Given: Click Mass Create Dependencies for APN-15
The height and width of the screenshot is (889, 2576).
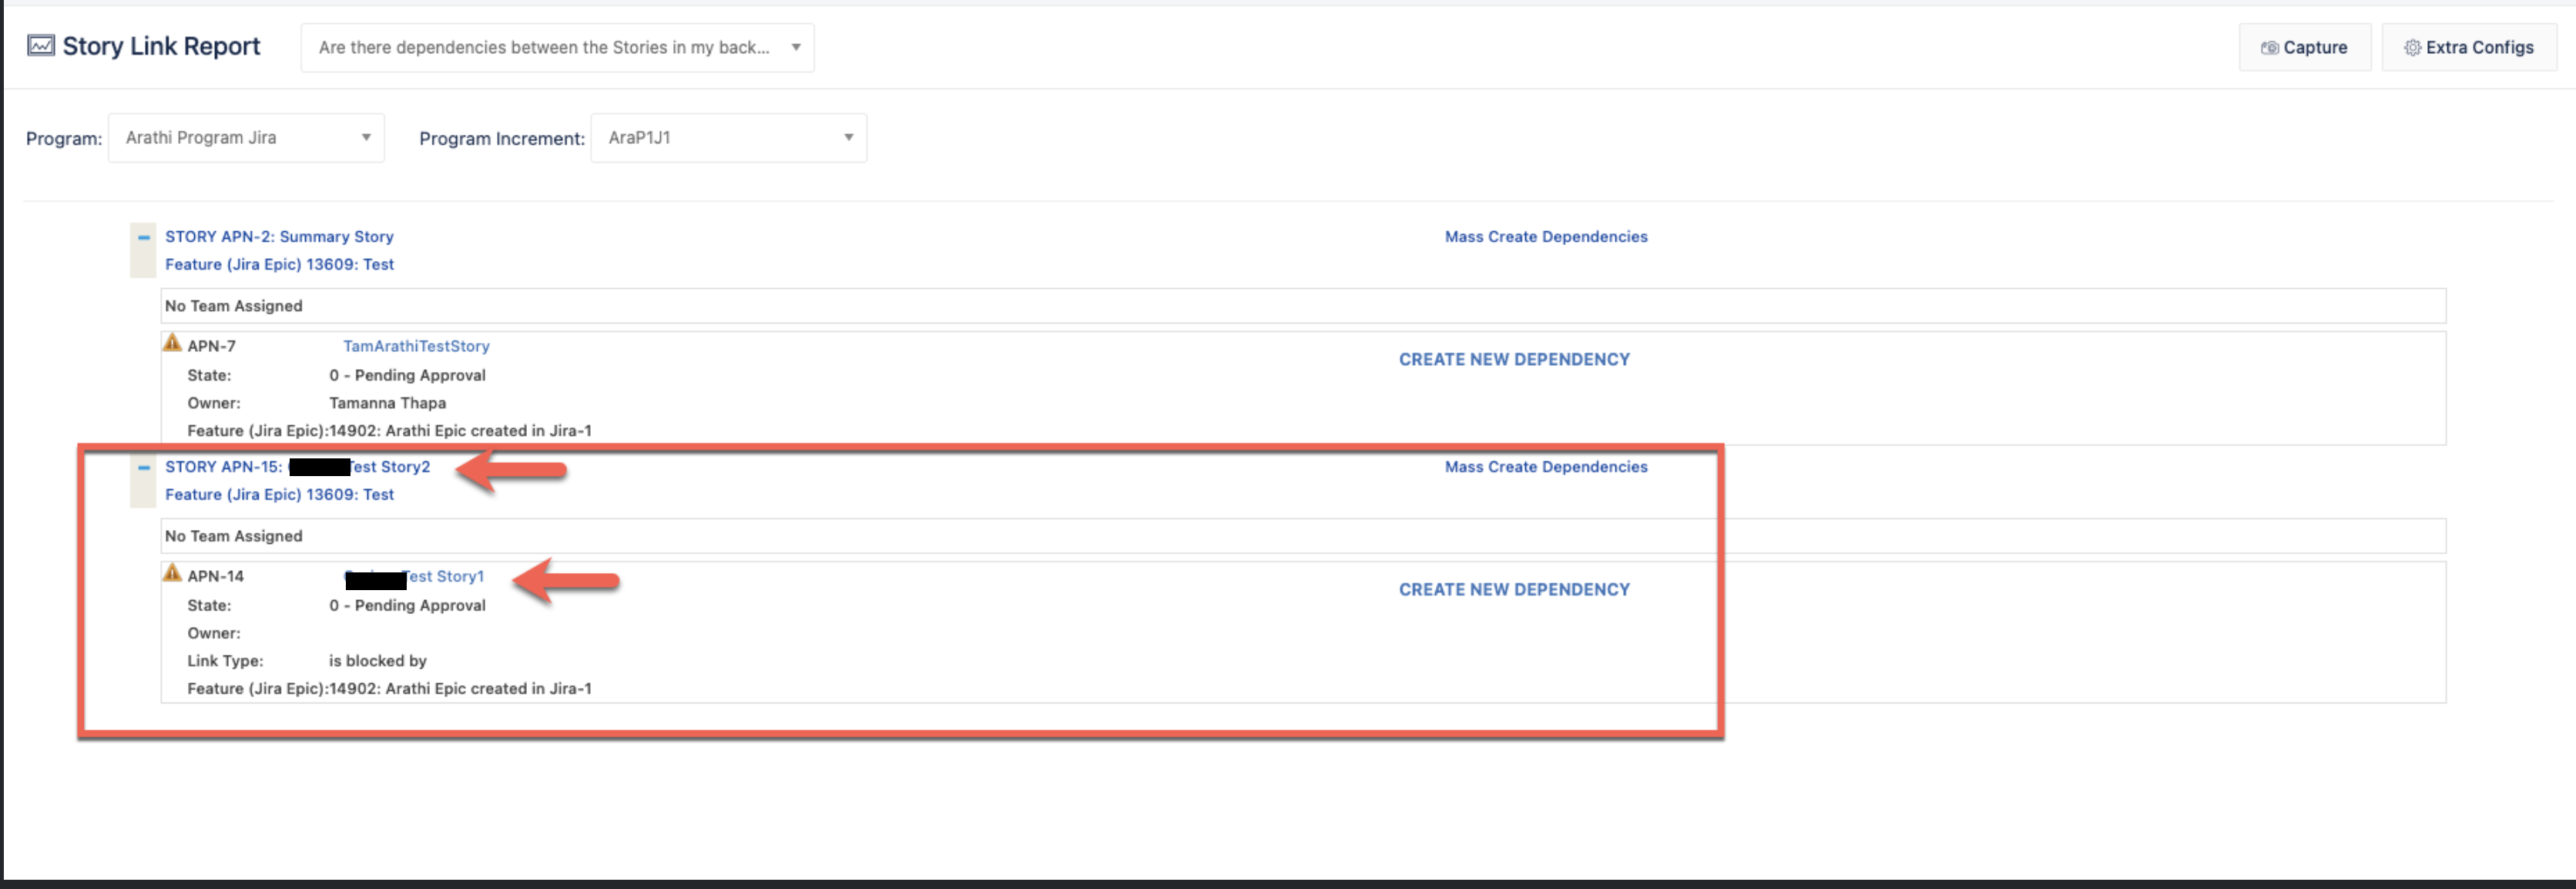Looking at the screenshot, I should 1545,467.
